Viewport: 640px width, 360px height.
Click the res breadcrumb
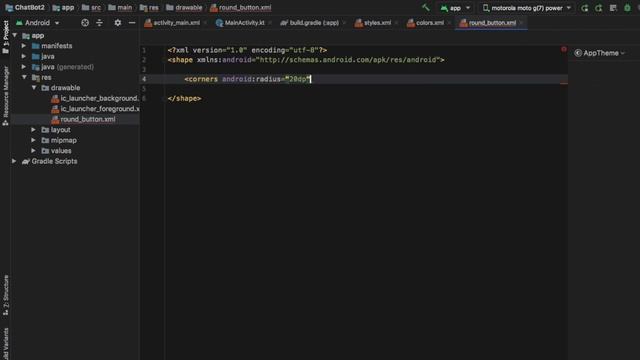click(149, 7)
